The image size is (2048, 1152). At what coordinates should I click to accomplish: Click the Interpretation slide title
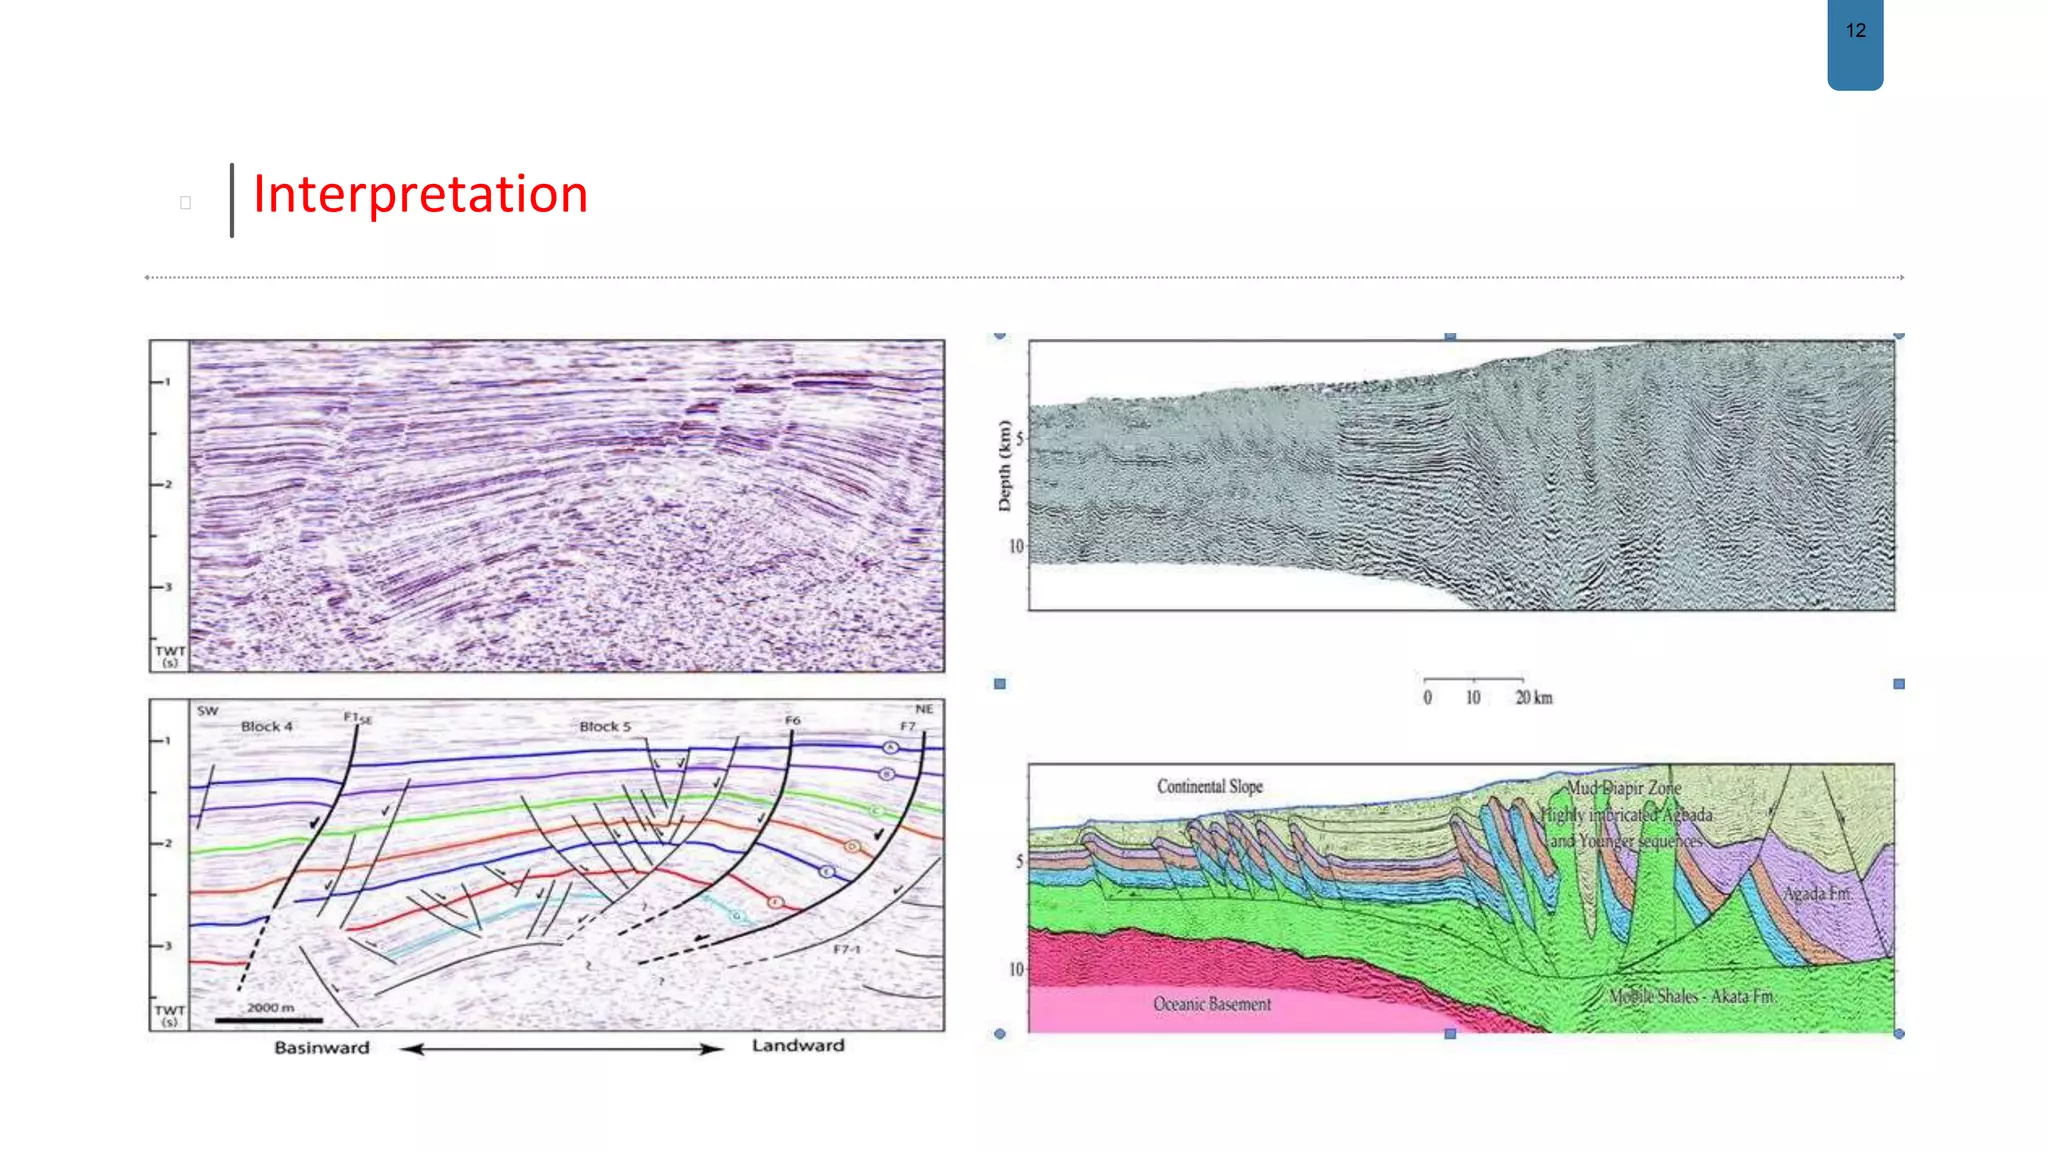coord(420,194)
